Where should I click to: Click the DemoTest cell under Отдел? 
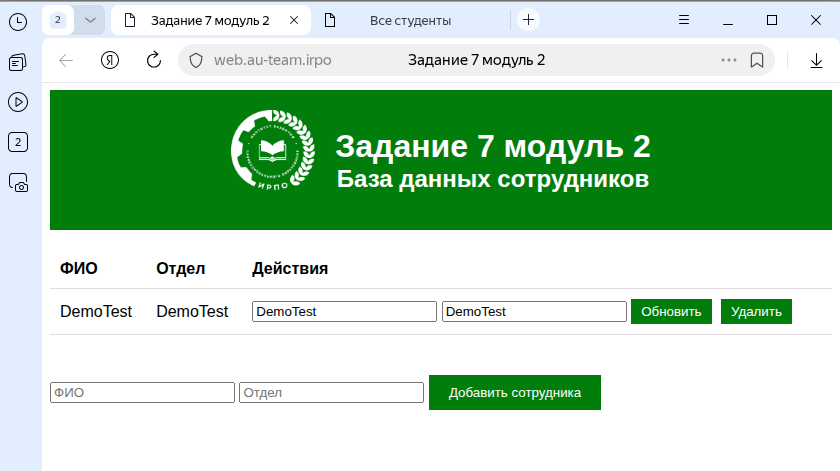tap(192, 311)
